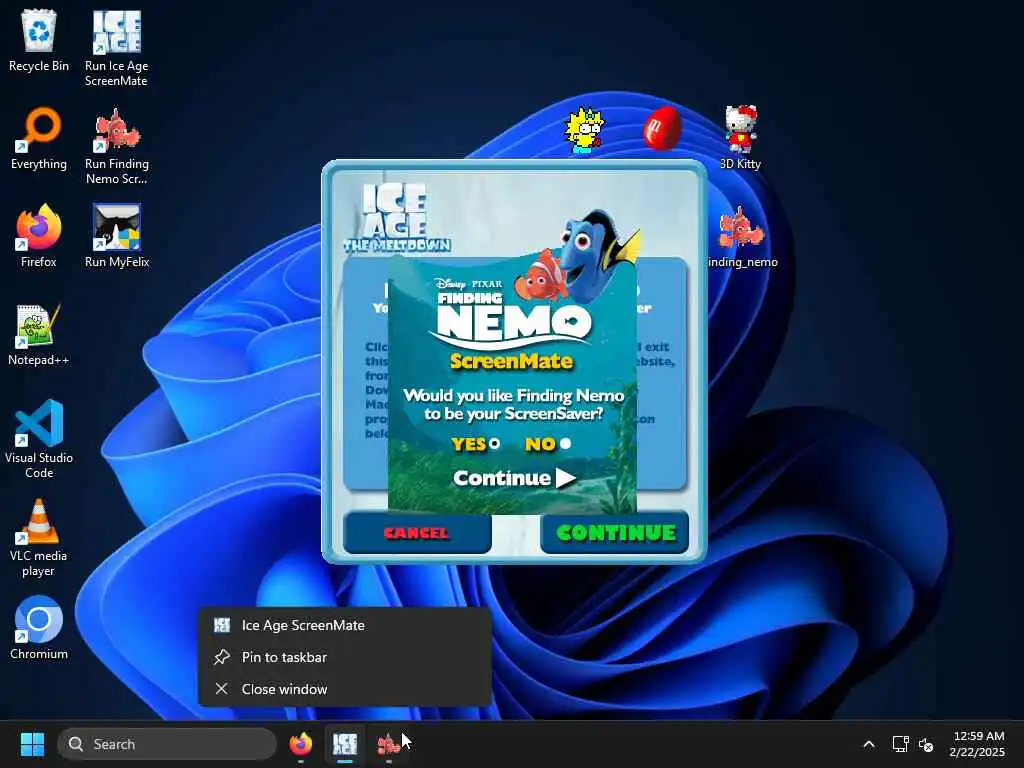
Task: Choose Pin to taskbar menu entry
Action: click(345, 657)
